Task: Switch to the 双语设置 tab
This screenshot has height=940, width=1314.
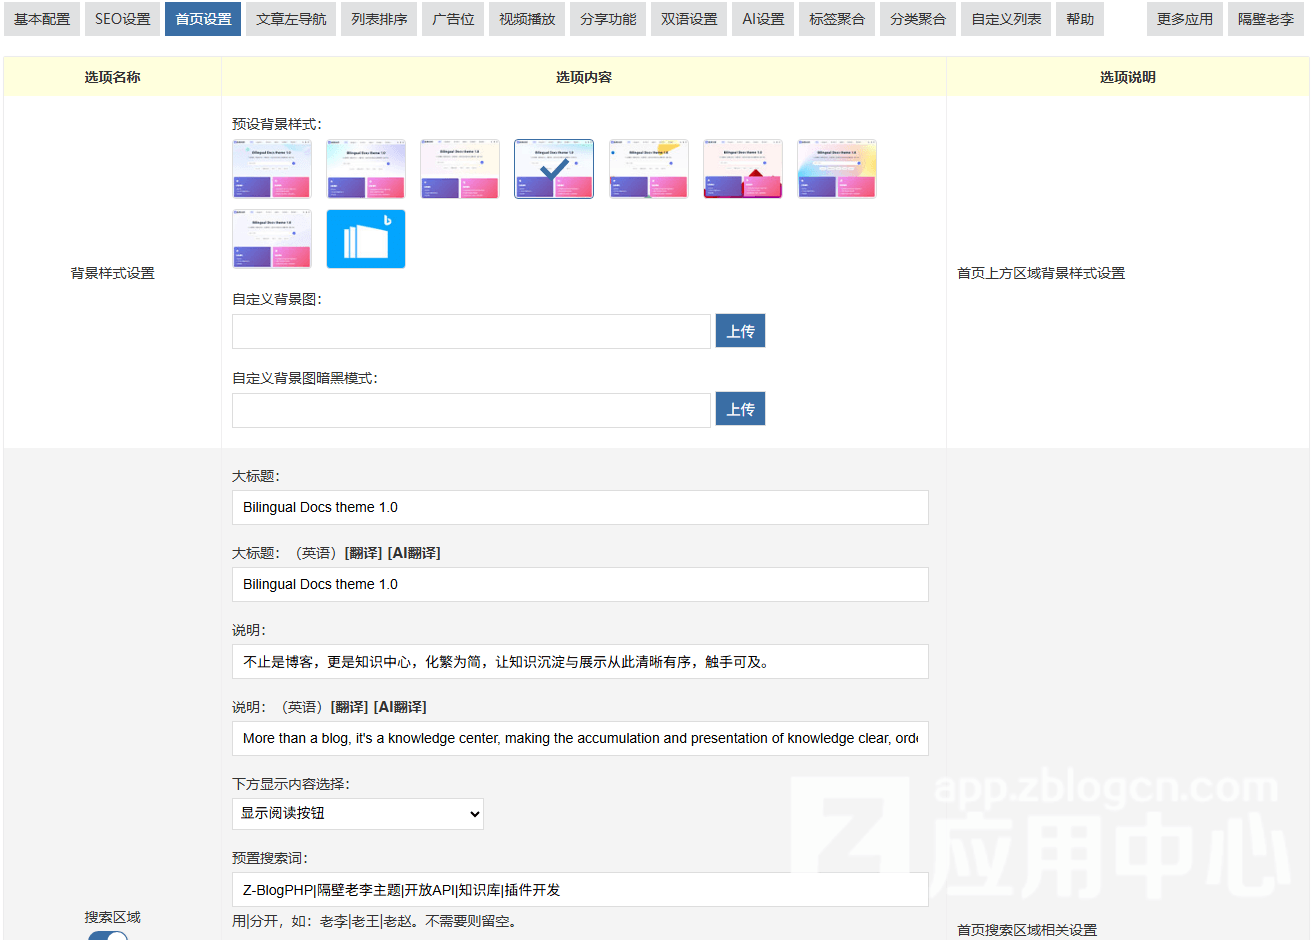Action: point(688,18)
